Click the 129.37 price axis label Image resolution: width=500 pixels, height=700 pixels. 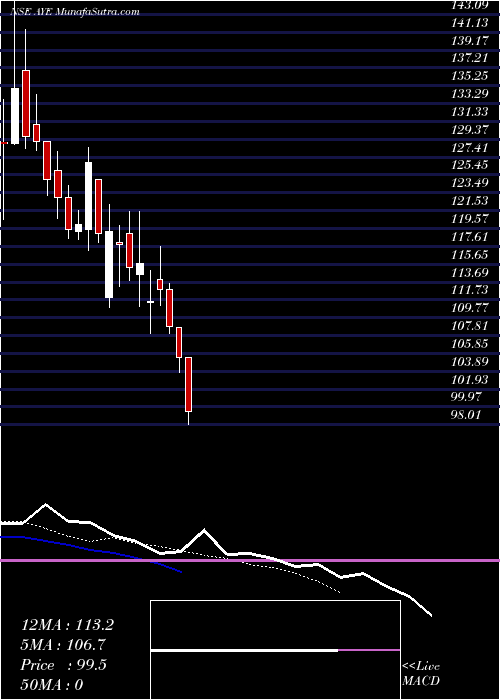[472, 129]
